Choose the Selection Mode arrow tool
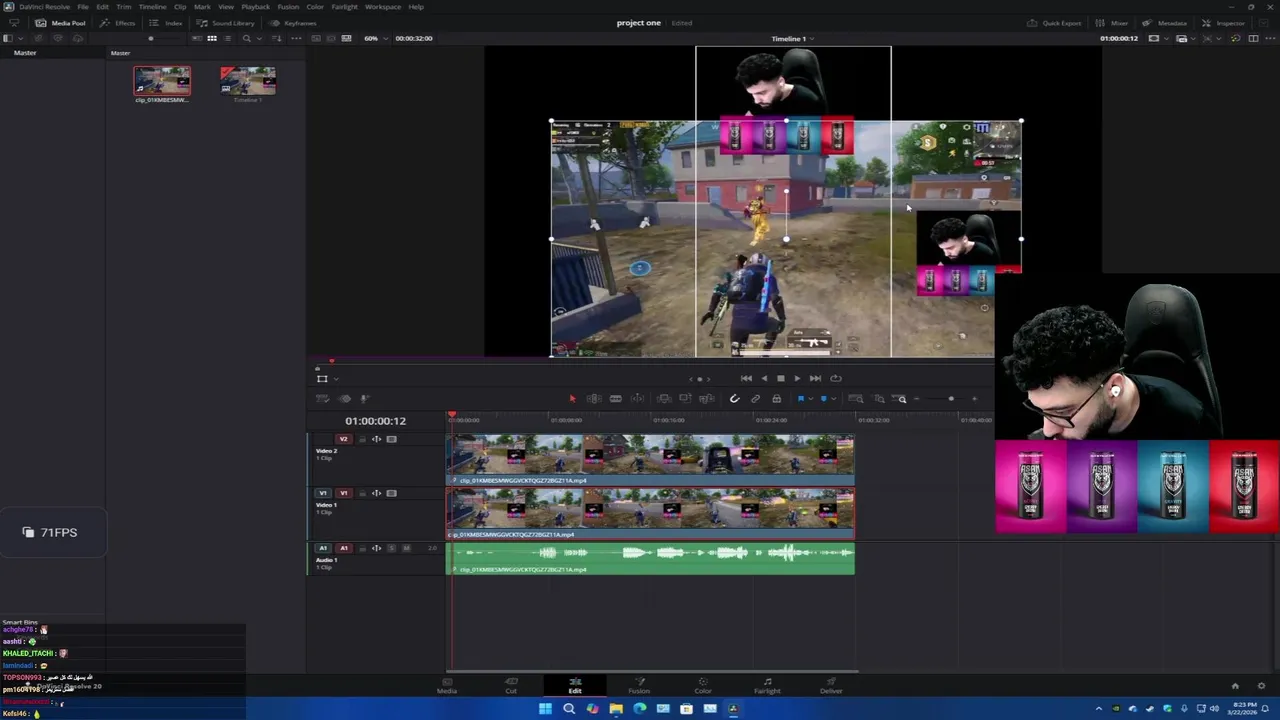 (x=572, y=399)
